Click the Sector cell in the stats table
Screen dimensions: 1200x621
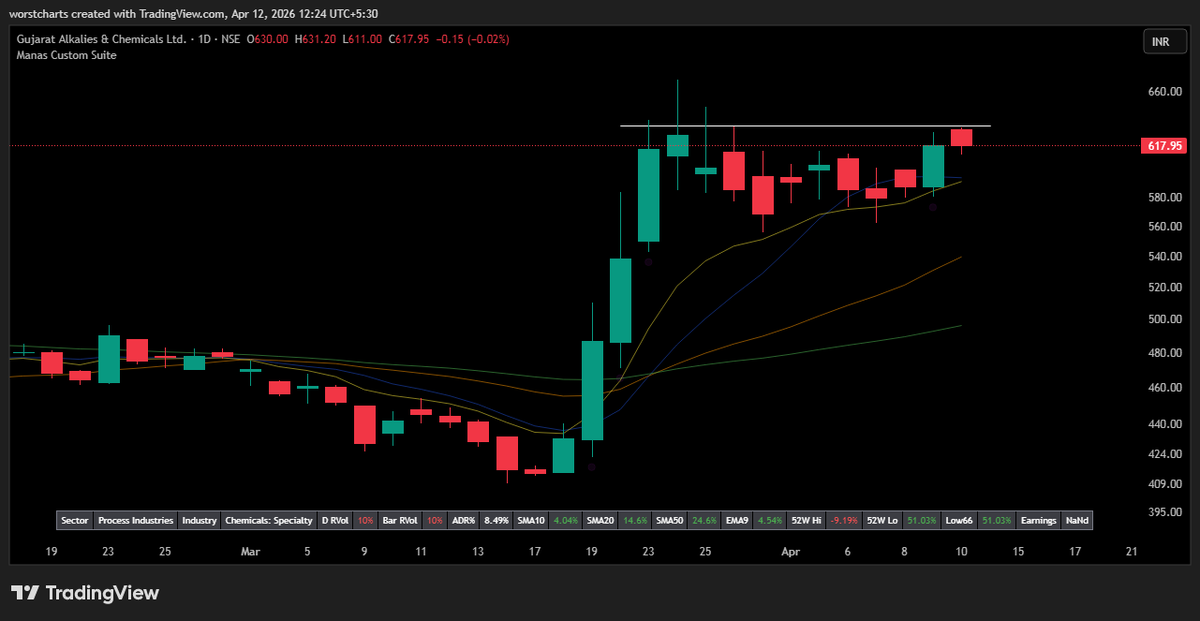75,520
